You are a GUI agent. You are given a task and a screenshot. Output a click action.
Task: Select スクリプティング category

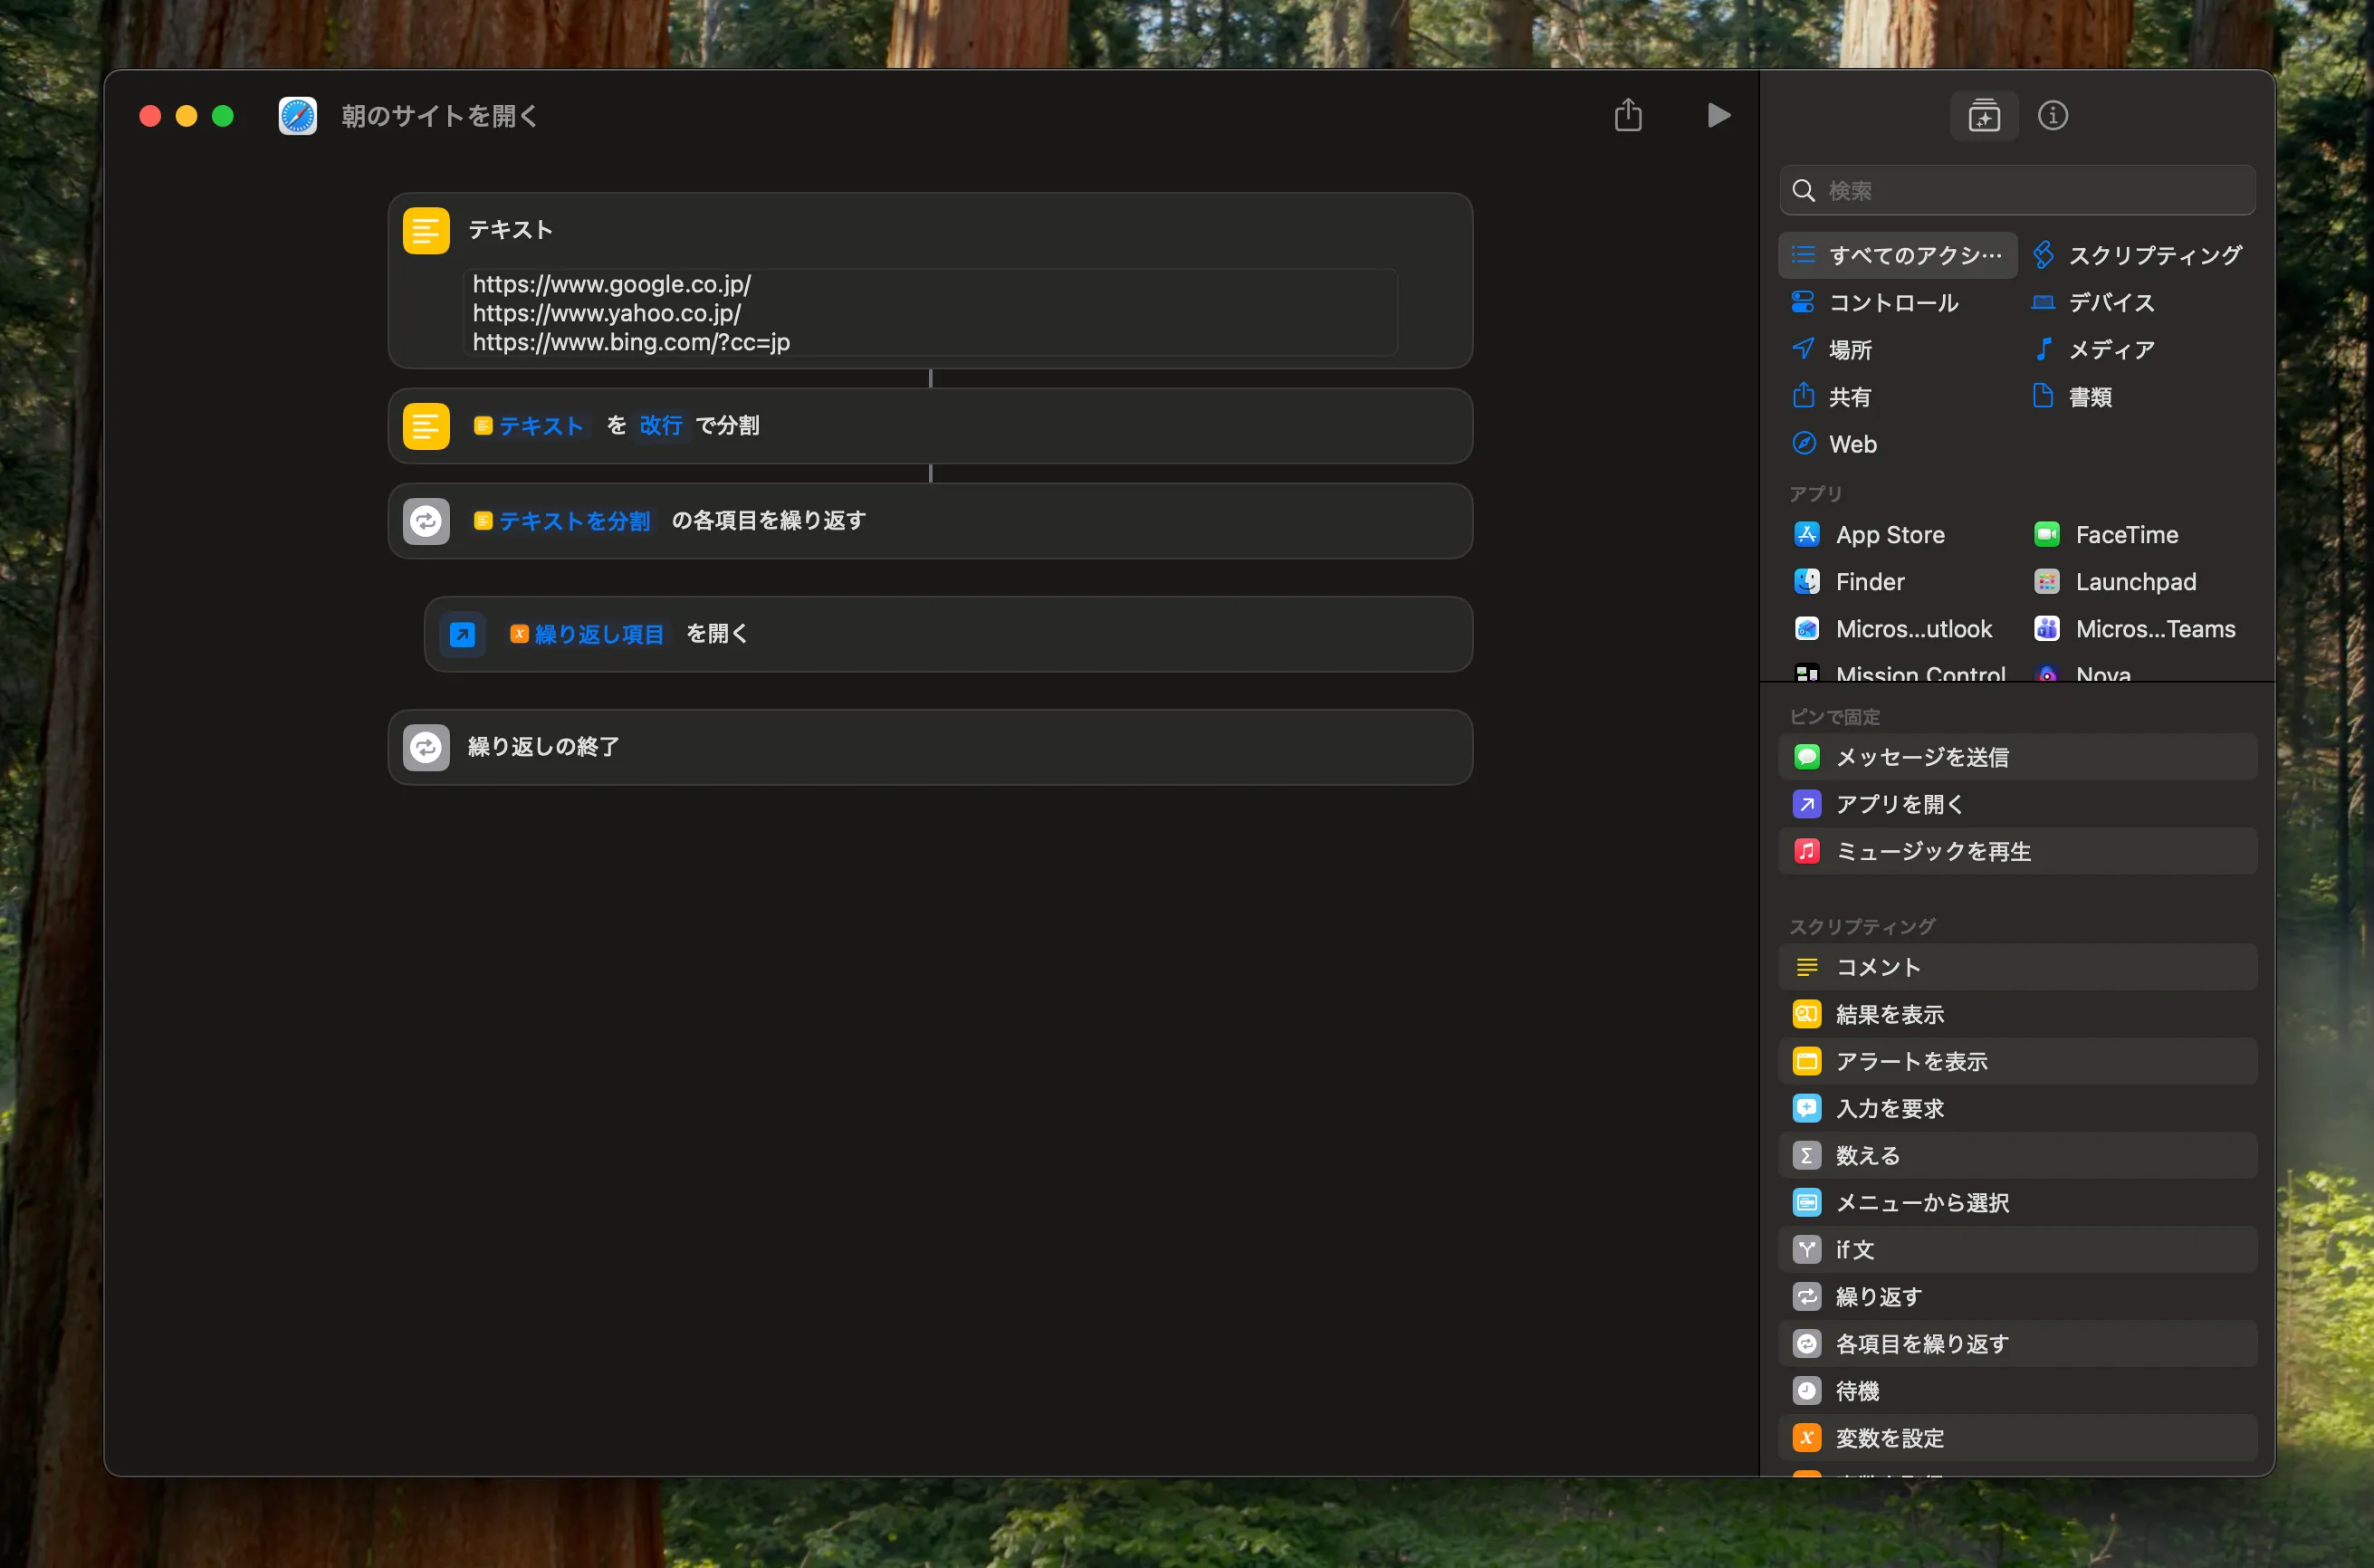[2138, 255]
